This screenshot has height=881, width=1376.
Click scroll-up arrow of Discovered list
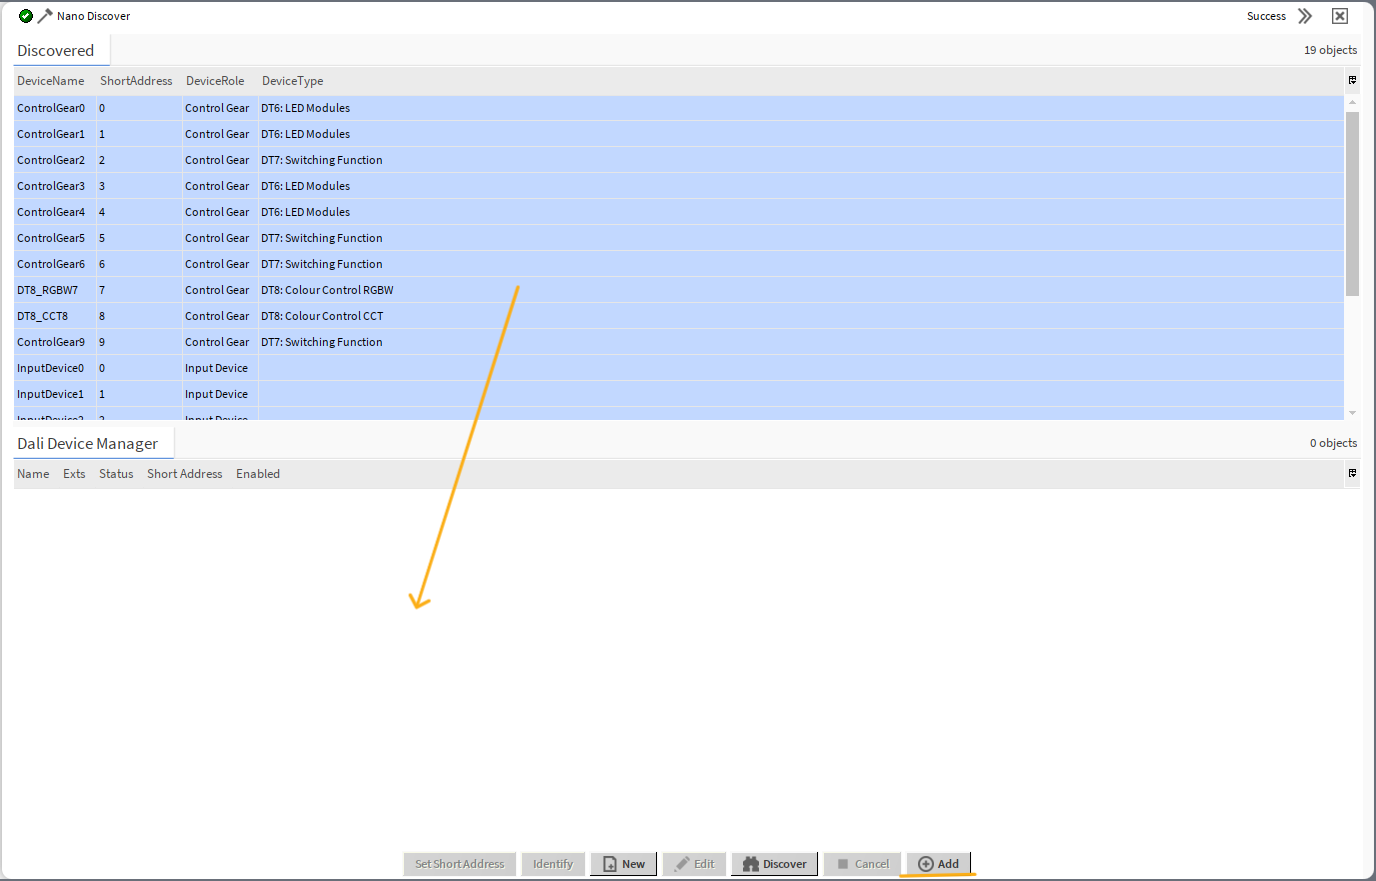[x=1352, y=102]
